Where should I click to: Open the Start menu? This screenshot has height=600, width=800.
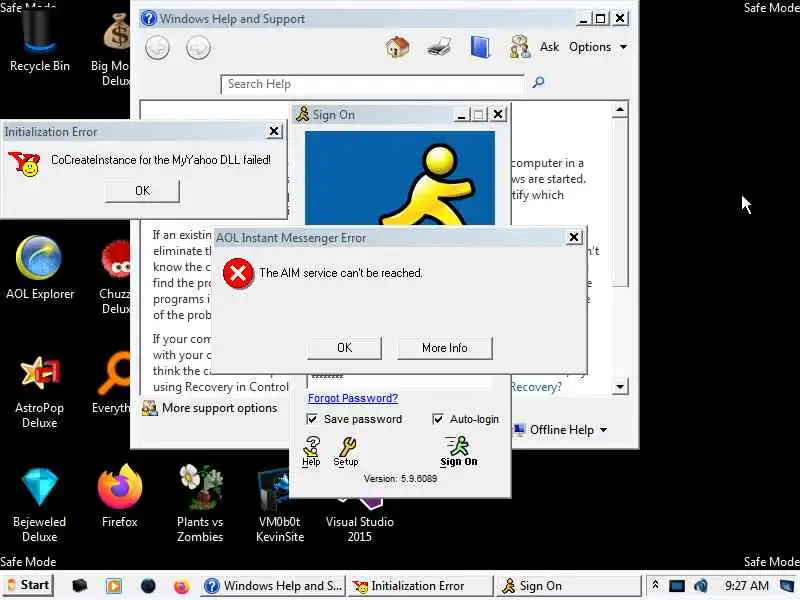(28, 585)
